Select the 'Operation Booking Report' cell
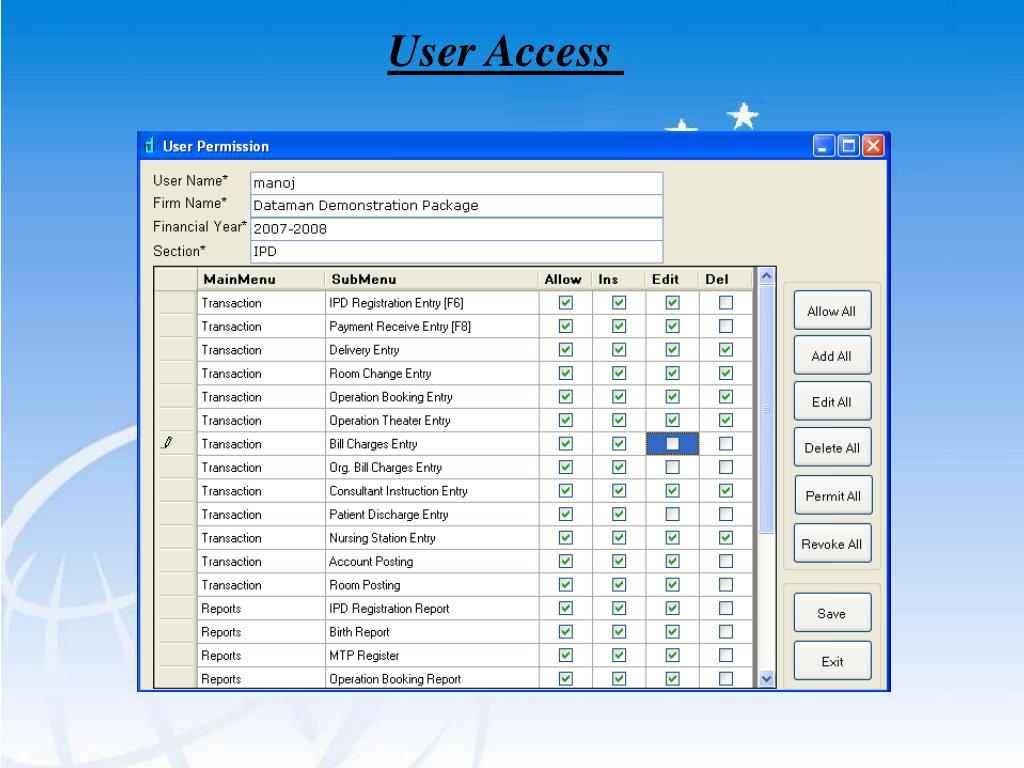Viewport: 1024px width, 768px height. (x=432, y=679)
